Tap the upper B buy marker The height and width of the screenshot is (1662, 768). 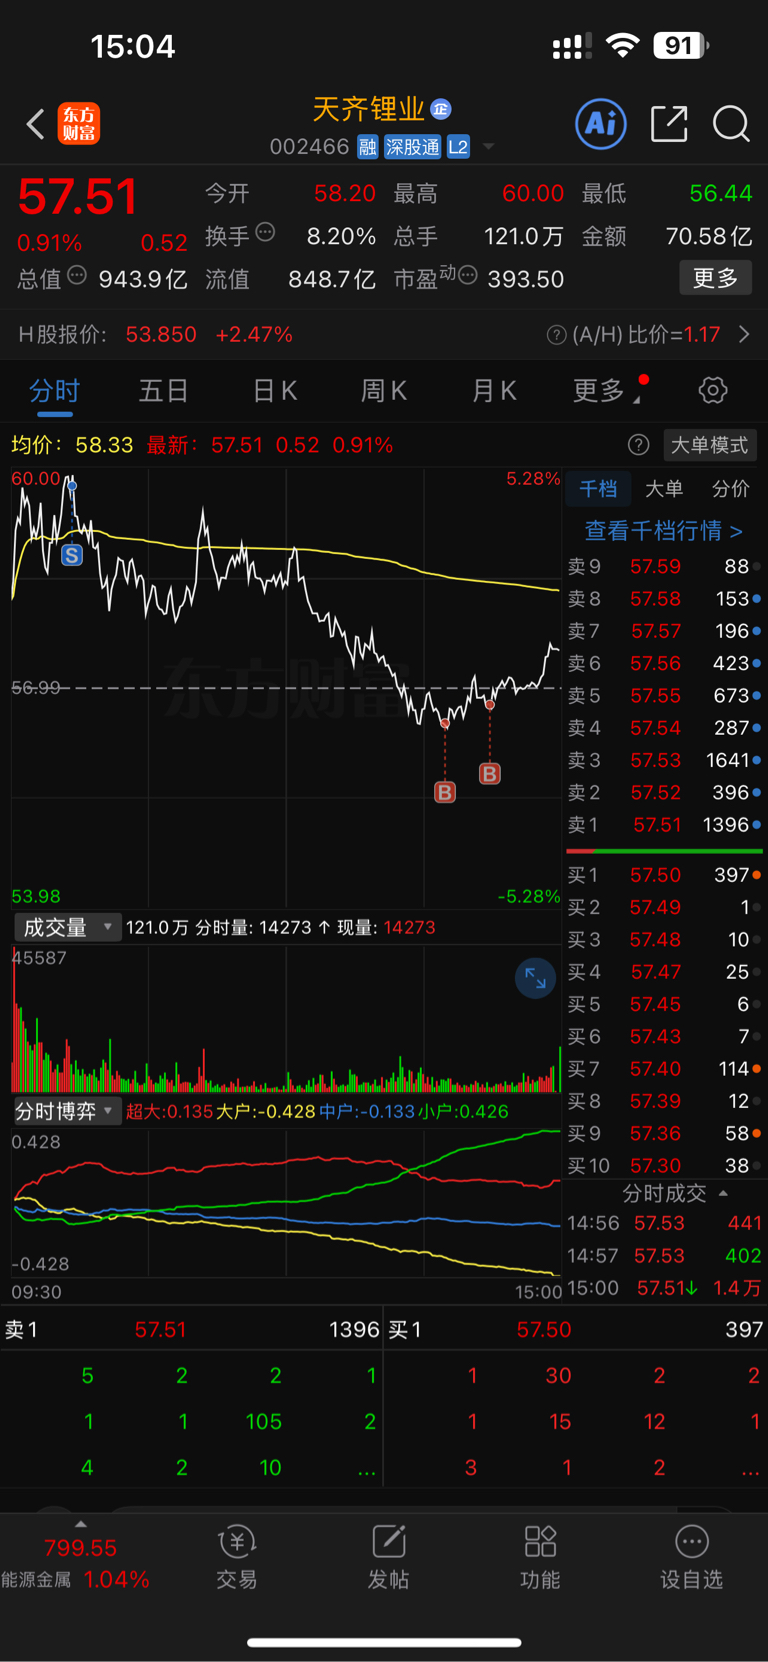coord(489,773)
